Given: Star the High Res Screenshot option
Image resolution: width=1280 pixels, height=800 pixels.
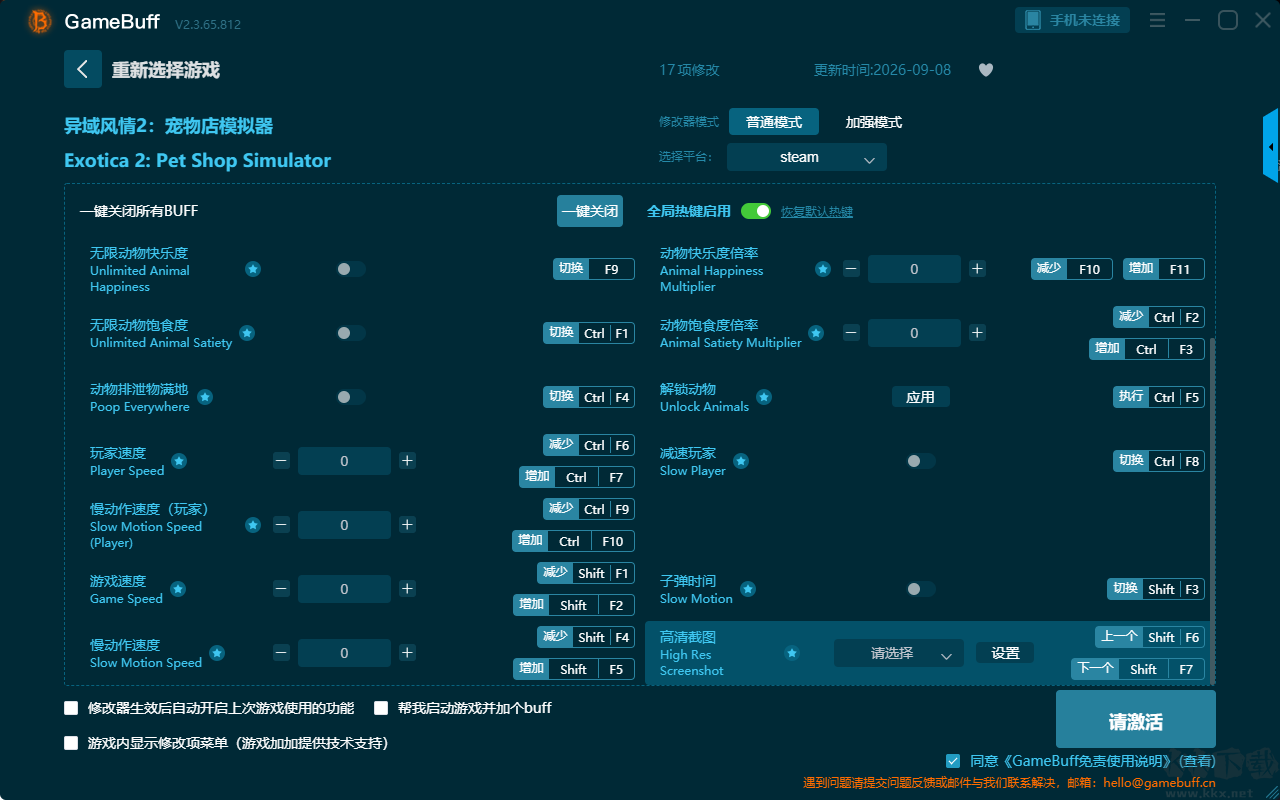Looking at the screenshot, I should click(792, 653).
